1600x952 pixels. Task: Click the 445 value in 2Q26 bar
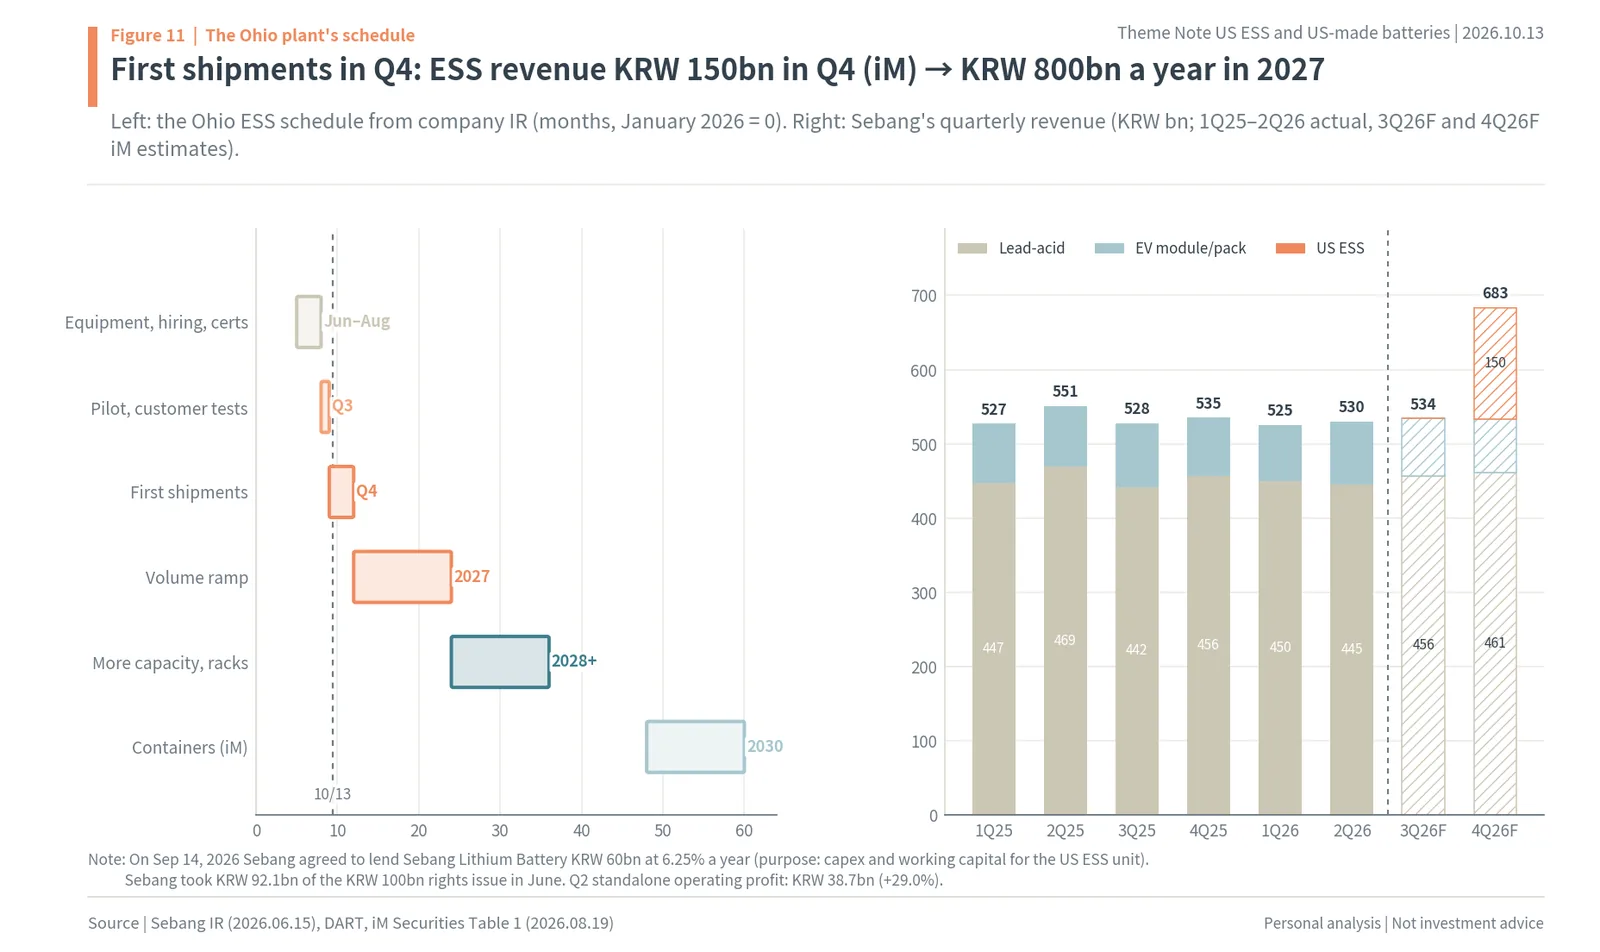pyautogui.click(x=1351, y=649)
